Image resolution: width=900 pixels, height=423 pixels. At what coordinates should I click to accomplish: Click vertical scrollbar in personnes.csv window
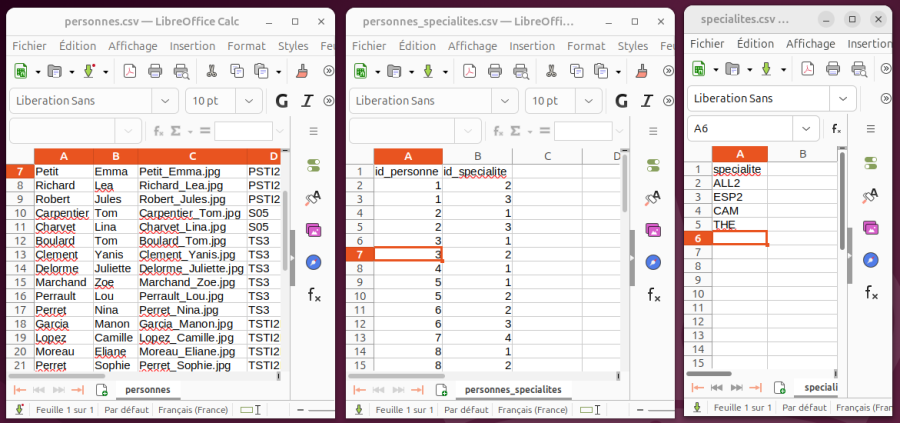point(285,230)
